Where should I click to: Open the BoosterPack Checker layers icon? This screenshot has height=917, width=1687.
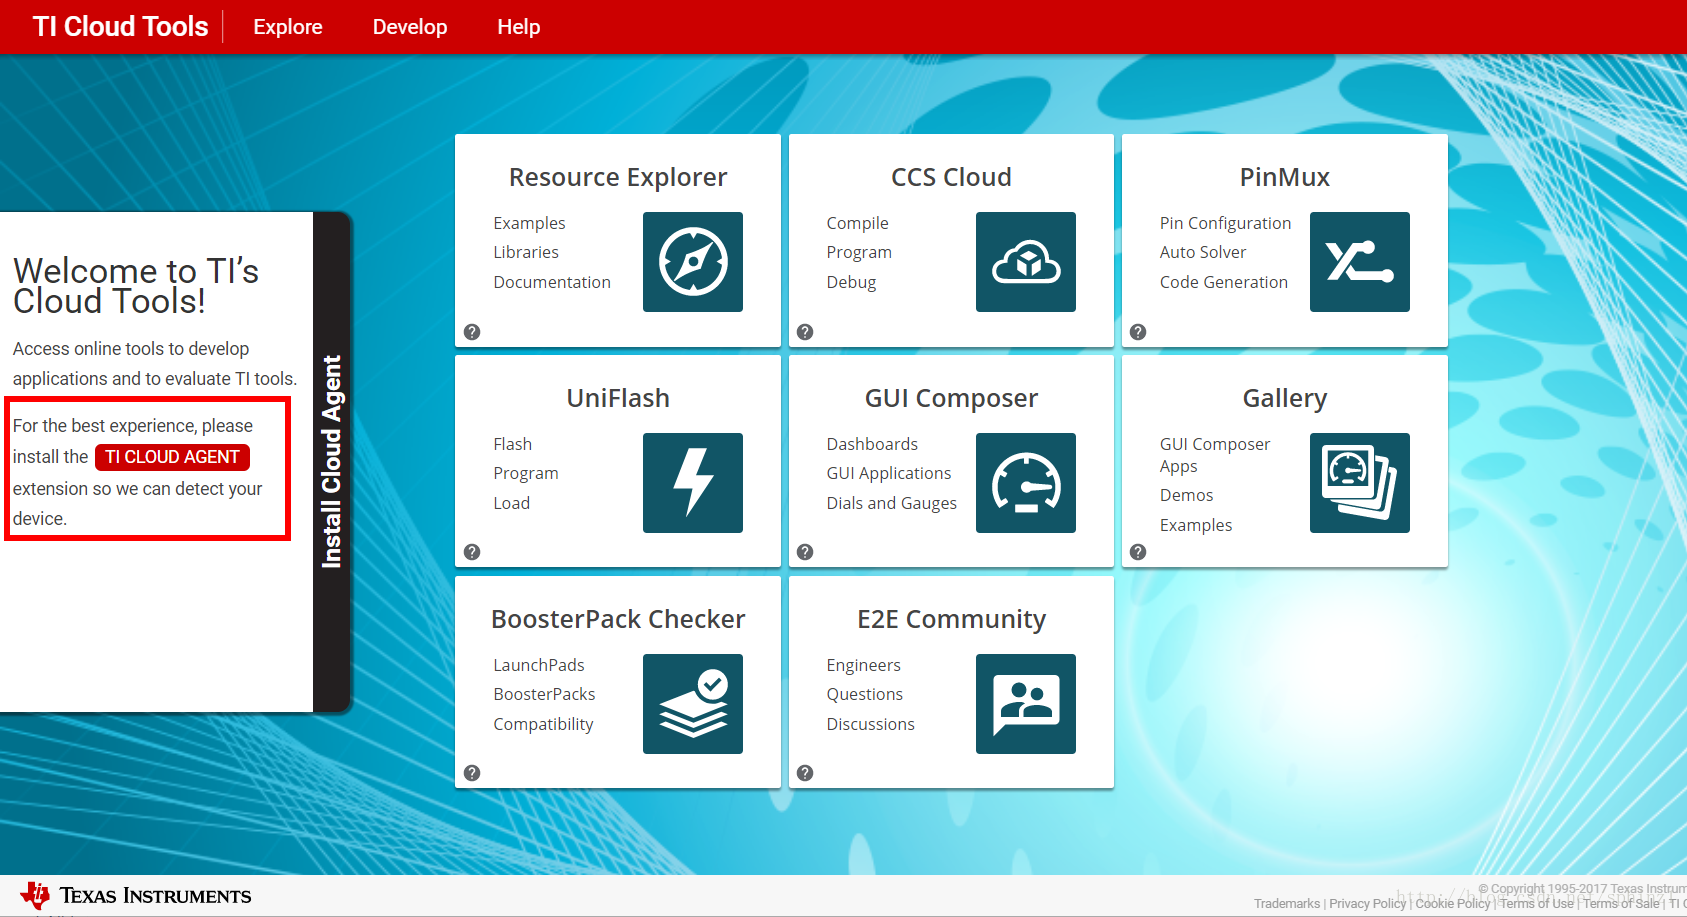(693, 704)
